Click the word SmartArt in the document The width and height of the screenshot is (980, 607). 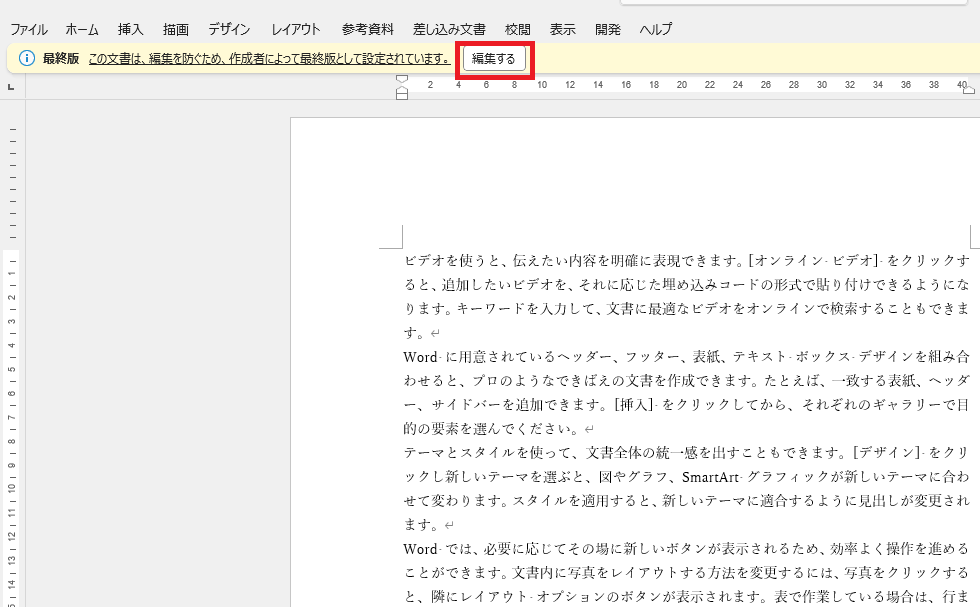click(711, 477)
